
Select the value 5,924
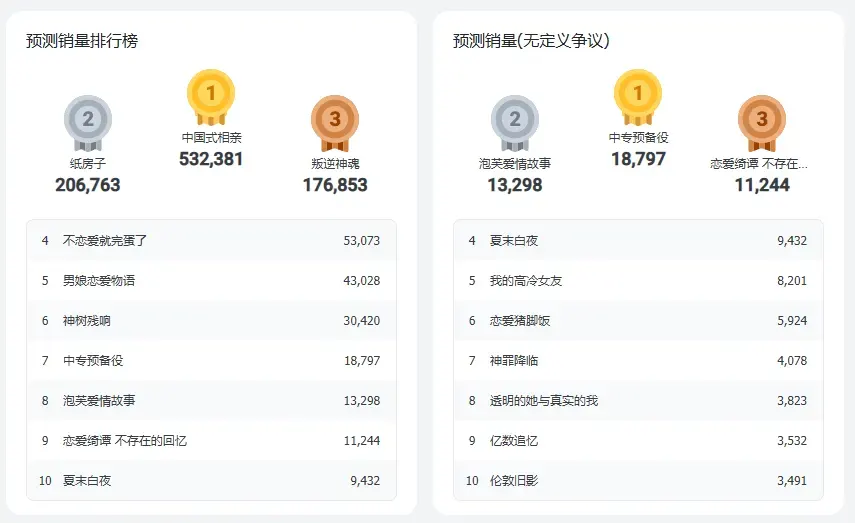(x=792, y=321)
